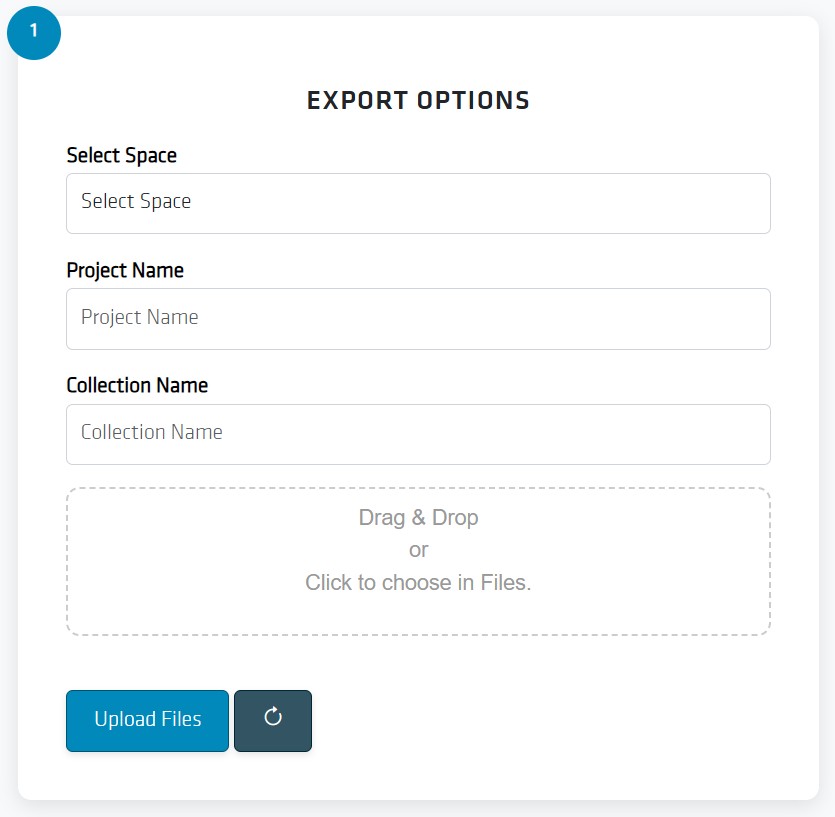835x817 pixels.
Task: Click "Click to choose in Files." text
Action: pyautogui.click(x=418, y=582)
